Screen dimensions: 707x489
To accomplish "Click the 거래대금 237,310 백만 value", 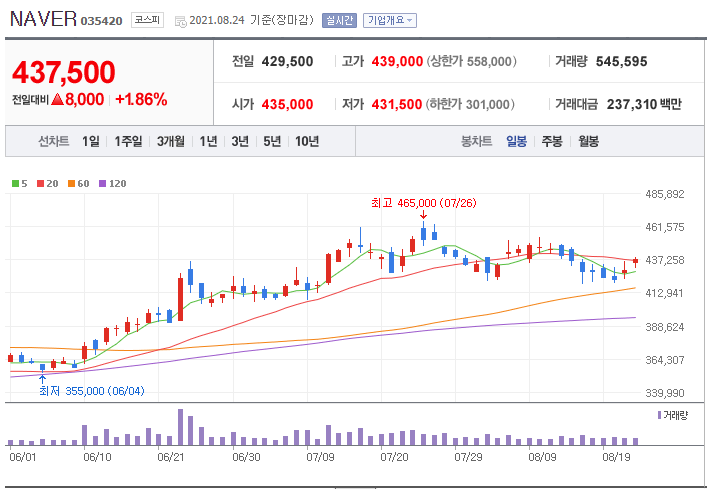I will (644, 105).
